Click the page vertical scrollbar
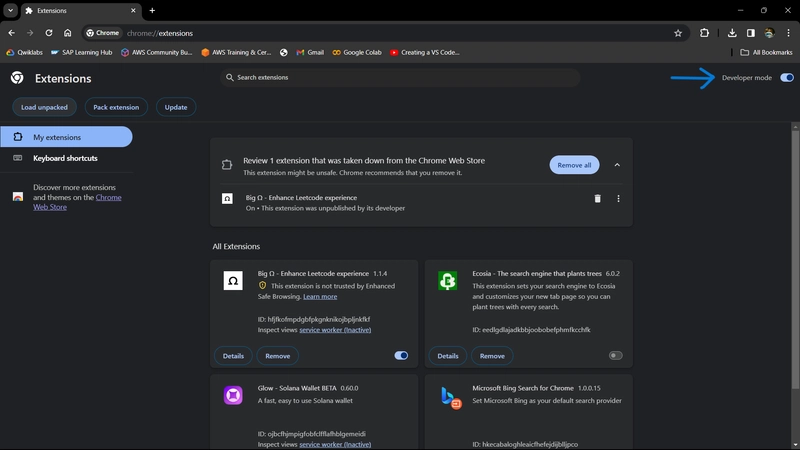800x450 pixels. tap(795, 260)
